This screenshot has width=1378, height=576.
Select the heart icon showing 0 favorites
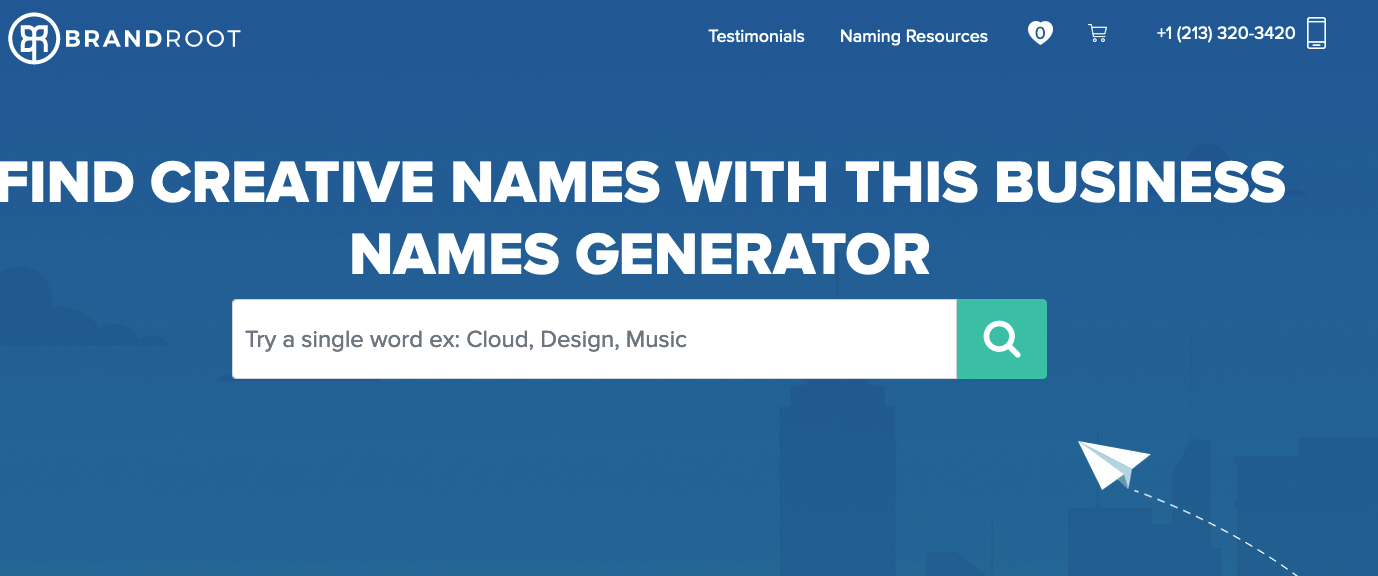pos(1040,33)
